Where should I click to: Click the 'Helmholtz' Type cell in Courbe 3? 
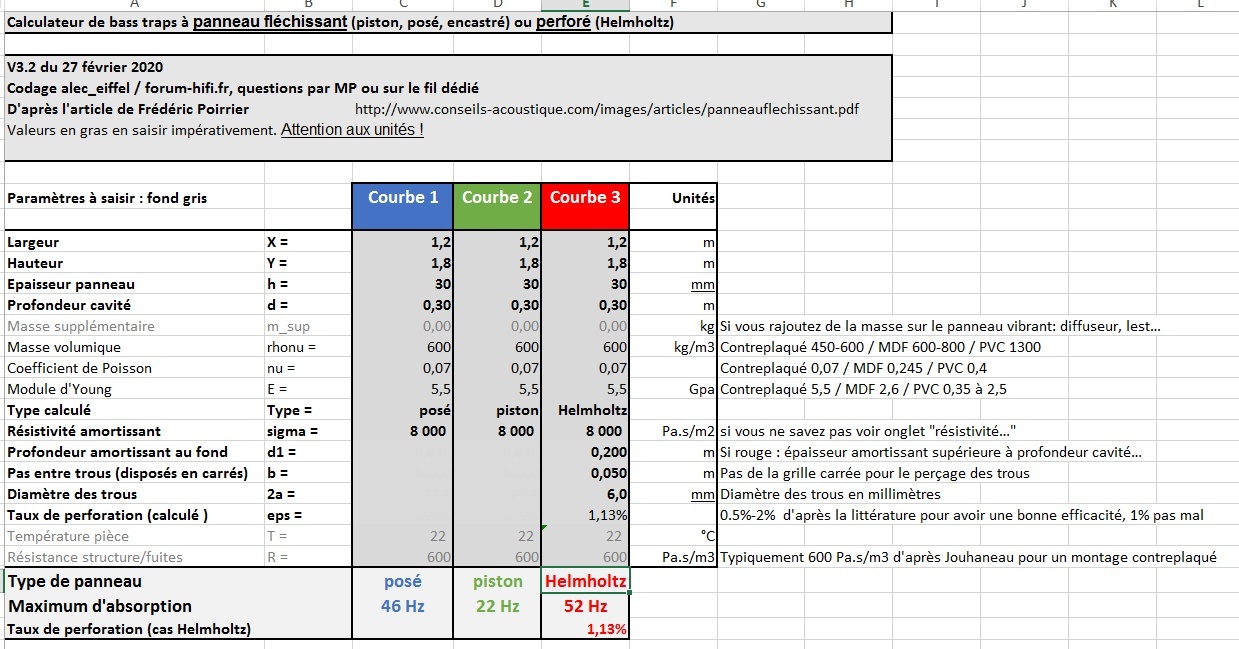pyautogui.click(x=585, y=410)
